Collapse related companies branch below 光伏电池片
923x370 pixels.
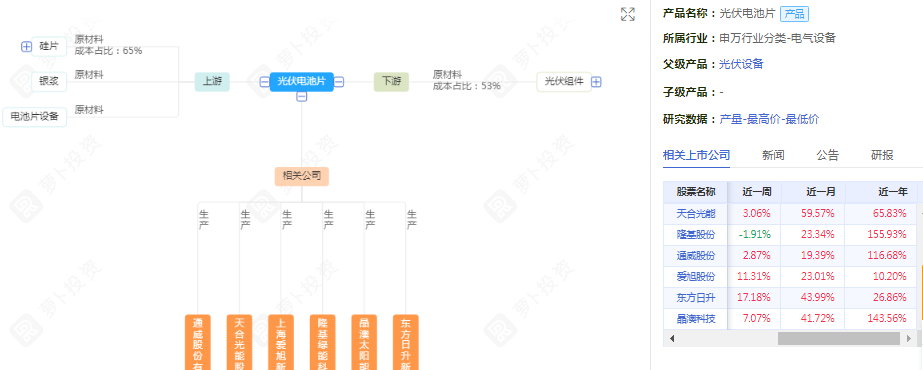click(x=301, y=97)
